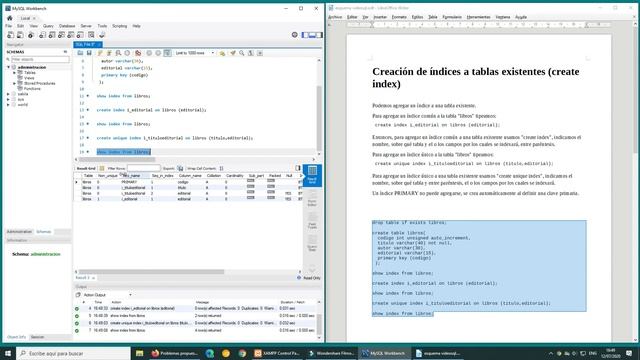Toggle word wrapping in SQL editor

[x=260, y=53]
